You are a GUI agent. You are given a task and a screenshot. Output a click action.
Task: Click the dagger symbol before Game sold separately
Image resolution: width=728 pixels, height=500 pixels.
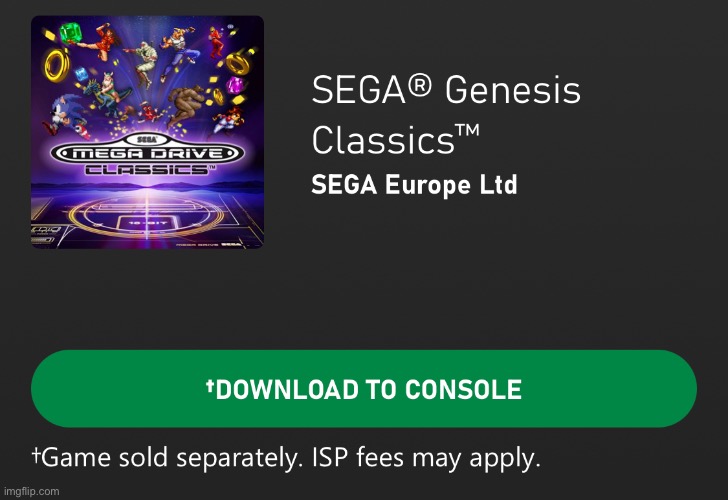[36, 455]
